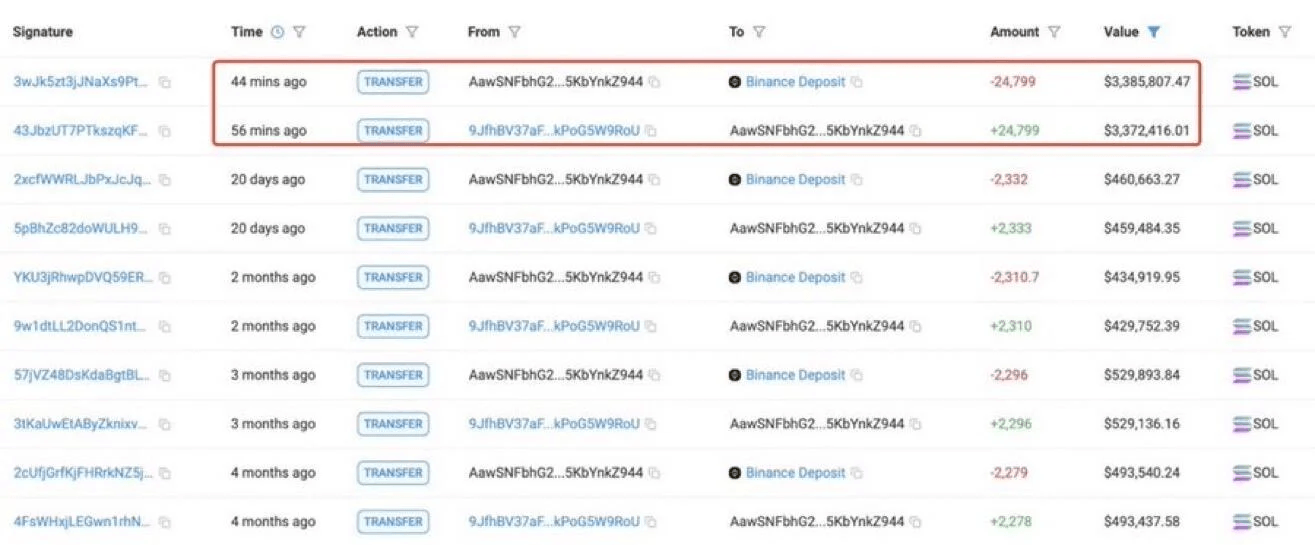Click clock icon beside Time header

tap(278, 32)
